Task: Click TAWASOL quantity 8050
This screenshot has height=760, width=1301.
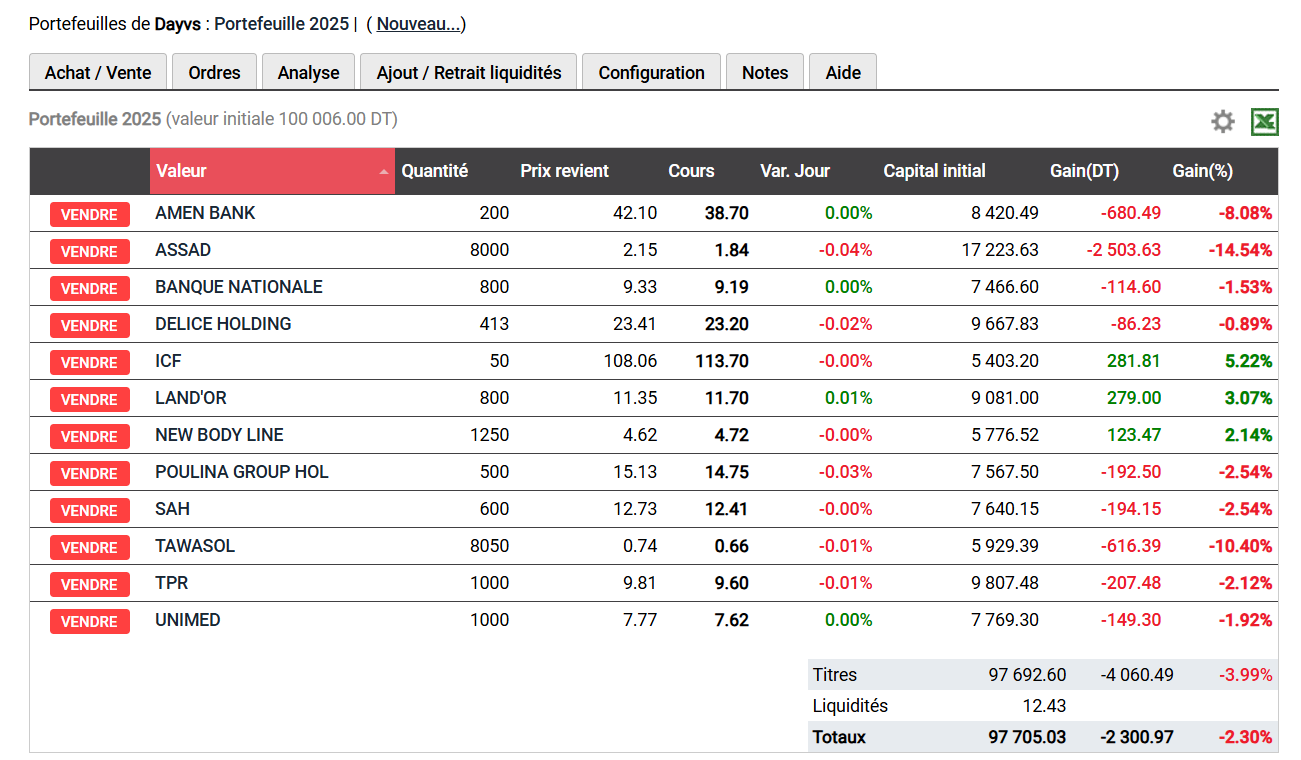Action: point(489,546)
